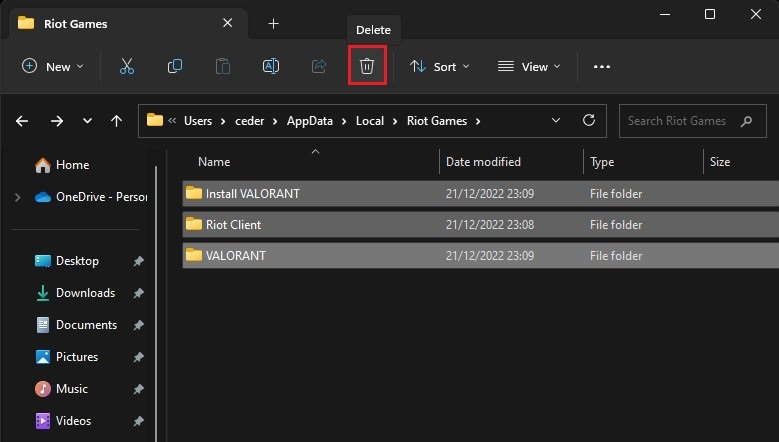Expand recent locations dropdown arrow
The image size is (779, 442).
click(x=87, y=121)
